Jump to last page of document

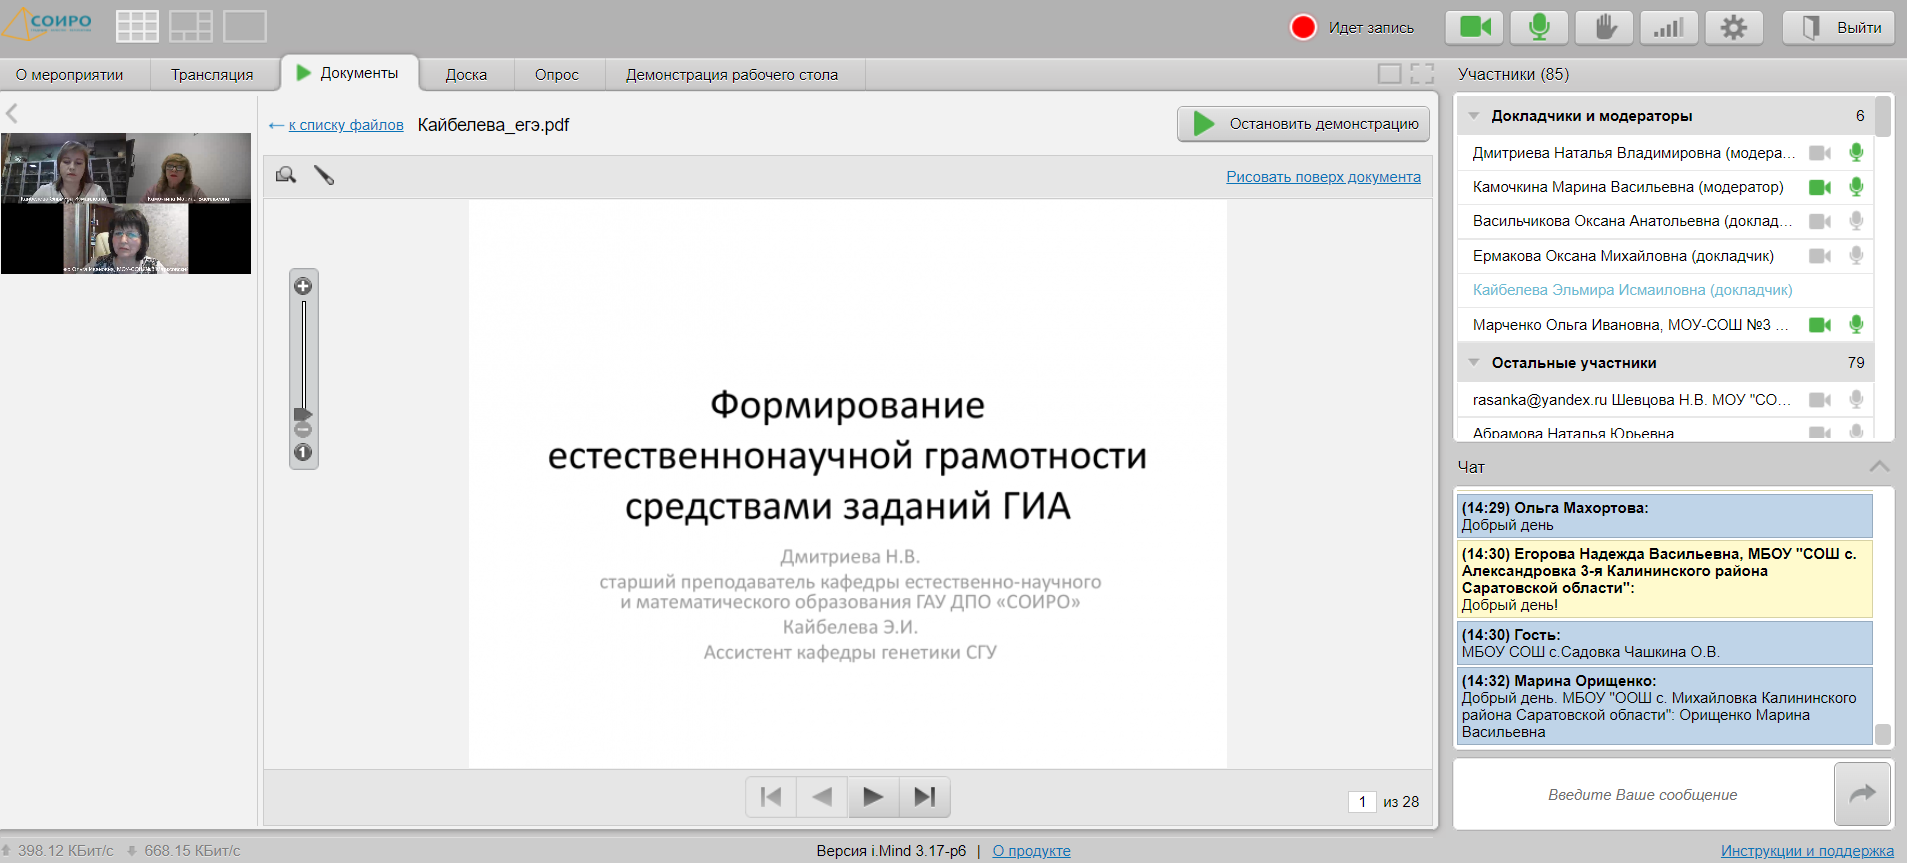(924, 797)
